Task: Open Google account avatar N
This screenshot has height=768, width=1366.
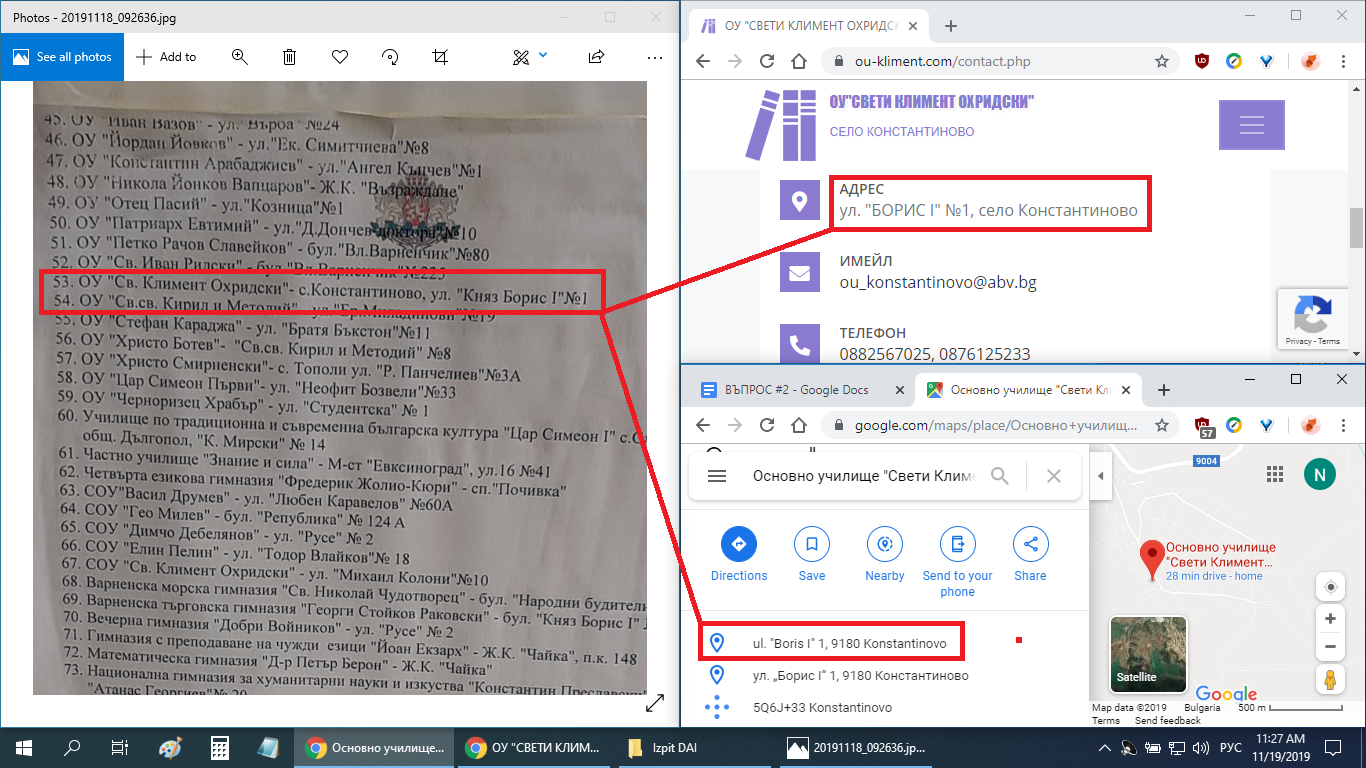Action: 1319,474
